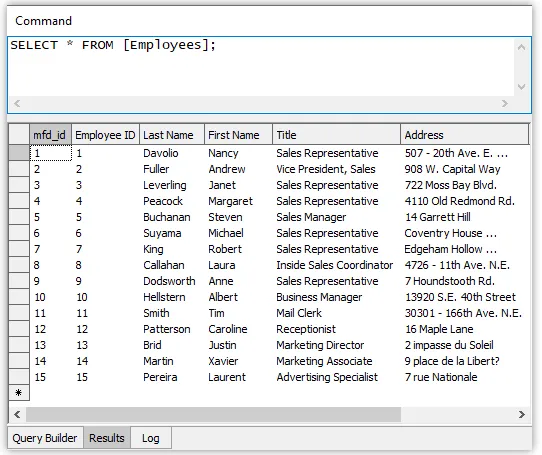Image resolution: width=542 pixels, height=455 pixels.
Task: Click inside the SQL command text box
Action: click(x=261, y=66)
